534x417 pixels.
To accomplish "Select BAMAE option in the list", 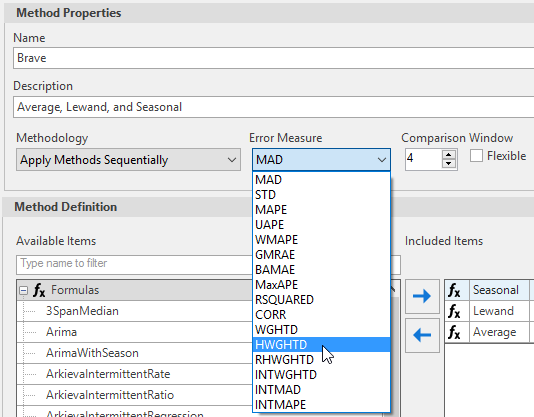I will click(x=321, y=269).
